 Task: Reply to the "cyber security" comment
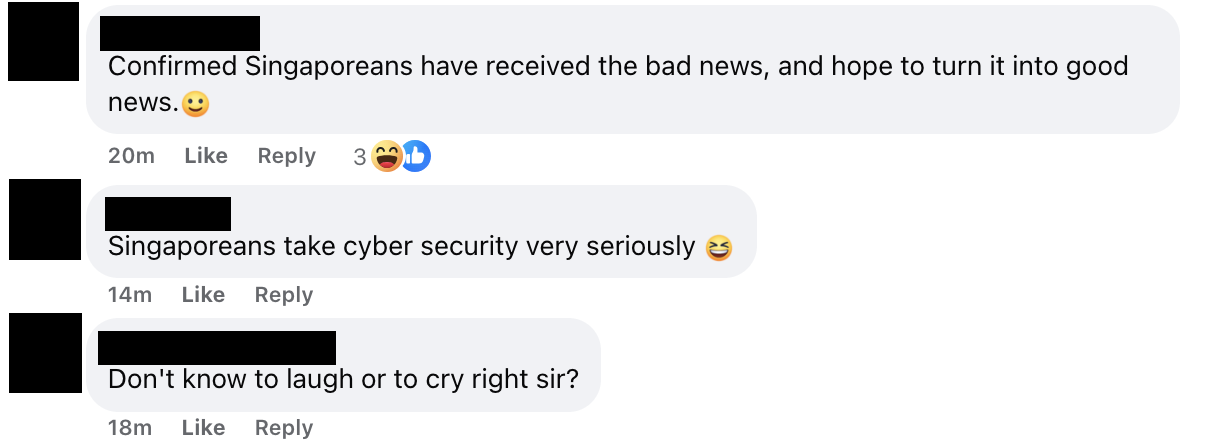(x=283, y=295)
